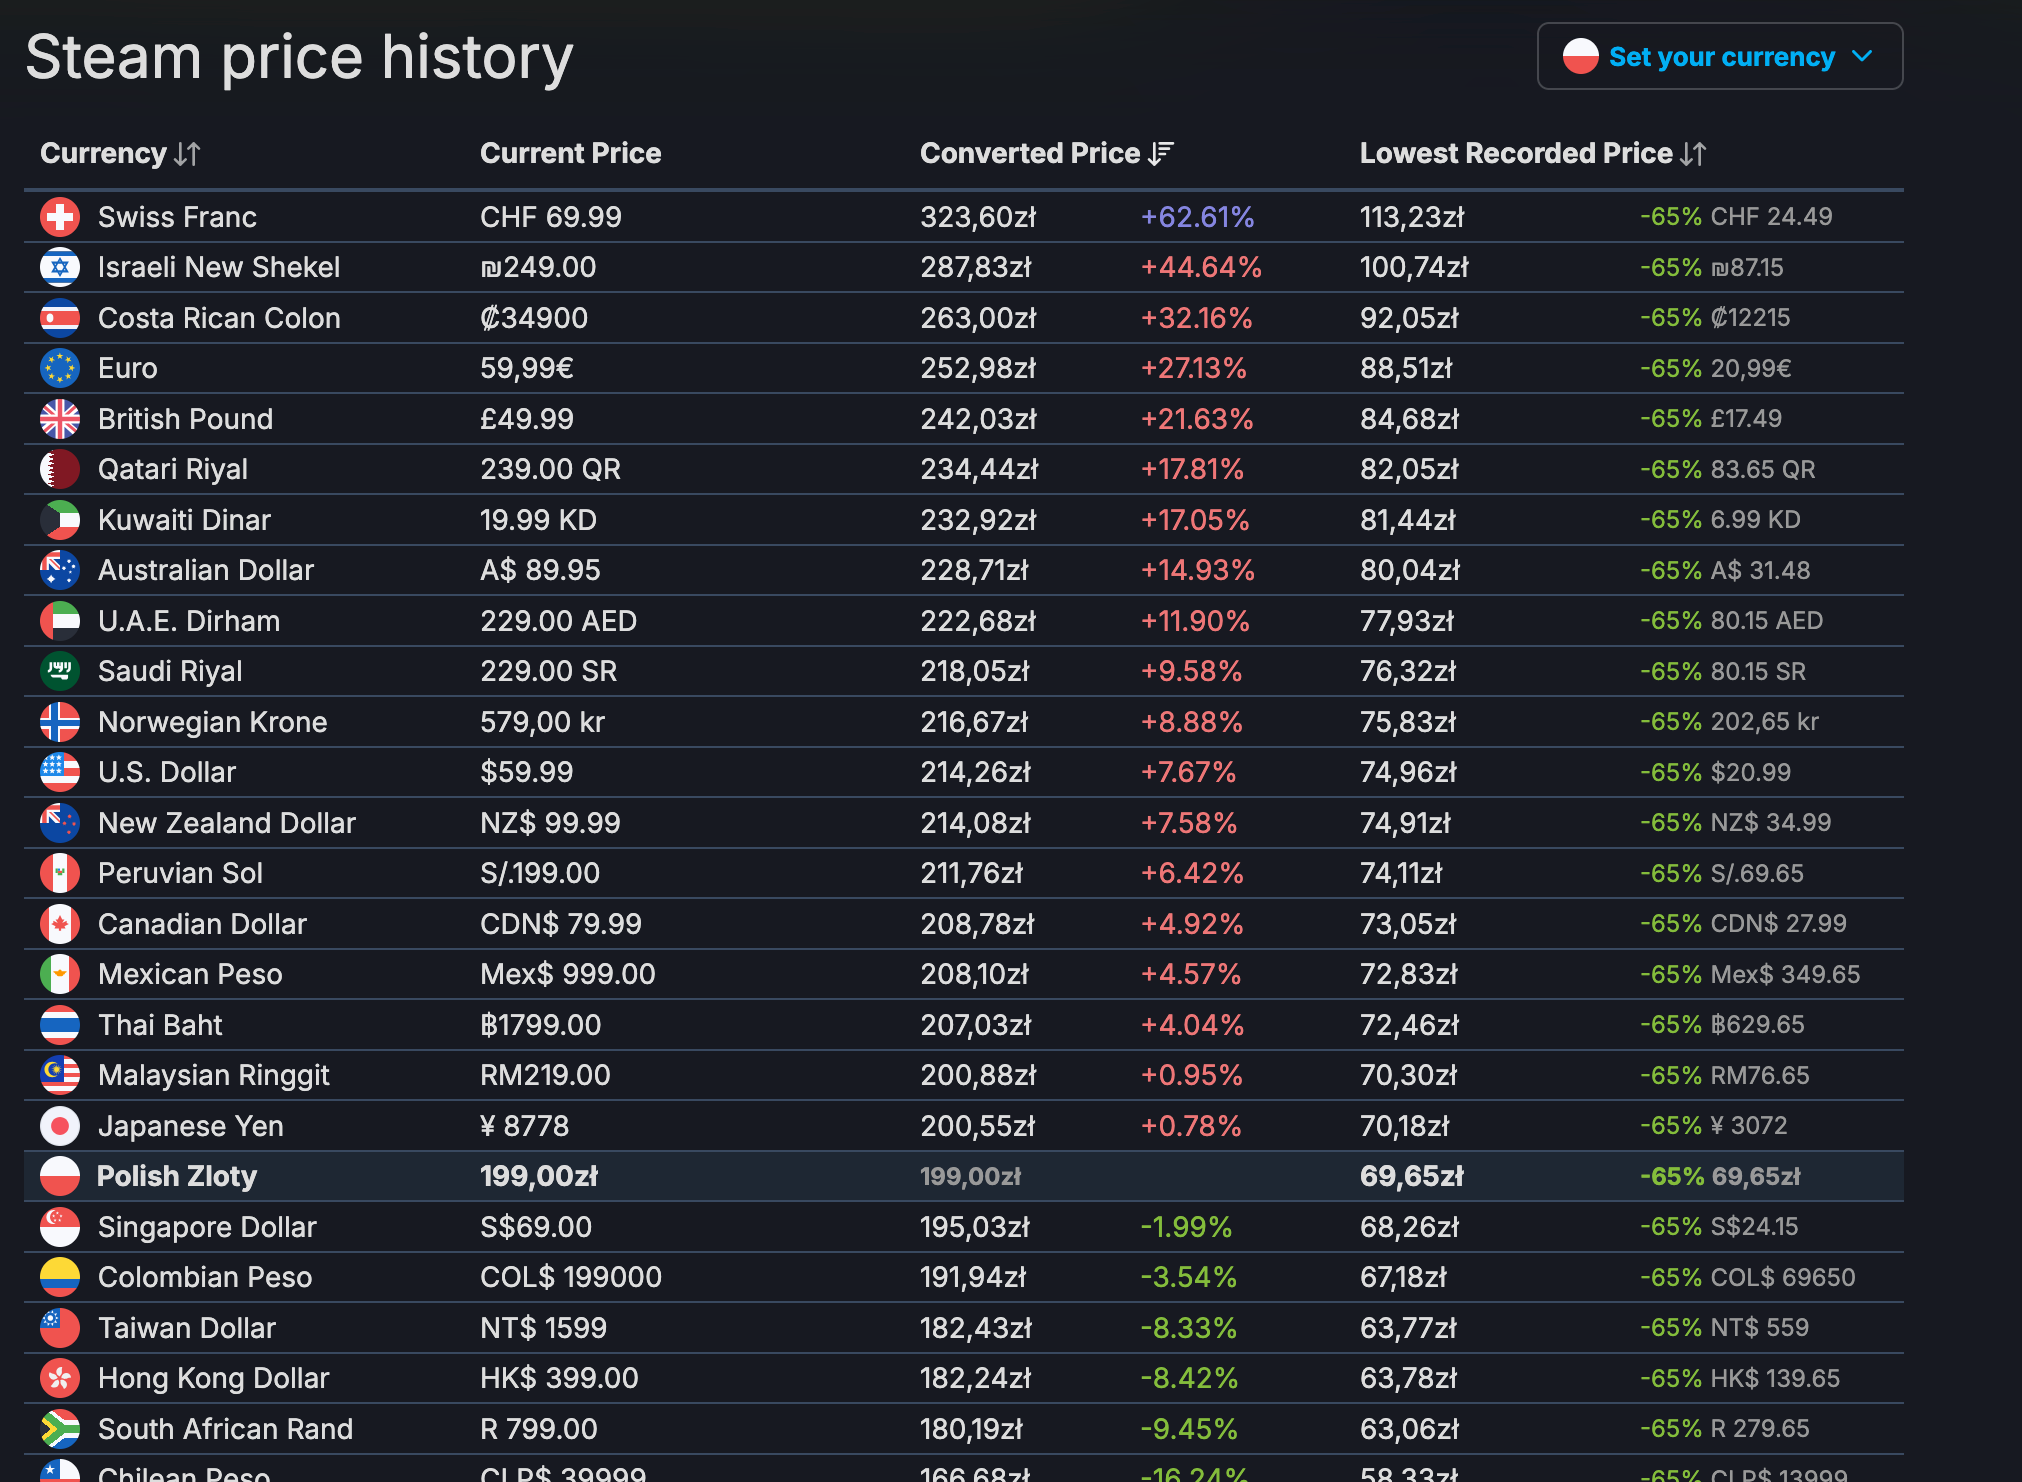Image resolution: width=2022 pixels, height=1482 pixels.
Task: Sort by Lowest Recorded Price icon
Action: tap(1693, 154)
